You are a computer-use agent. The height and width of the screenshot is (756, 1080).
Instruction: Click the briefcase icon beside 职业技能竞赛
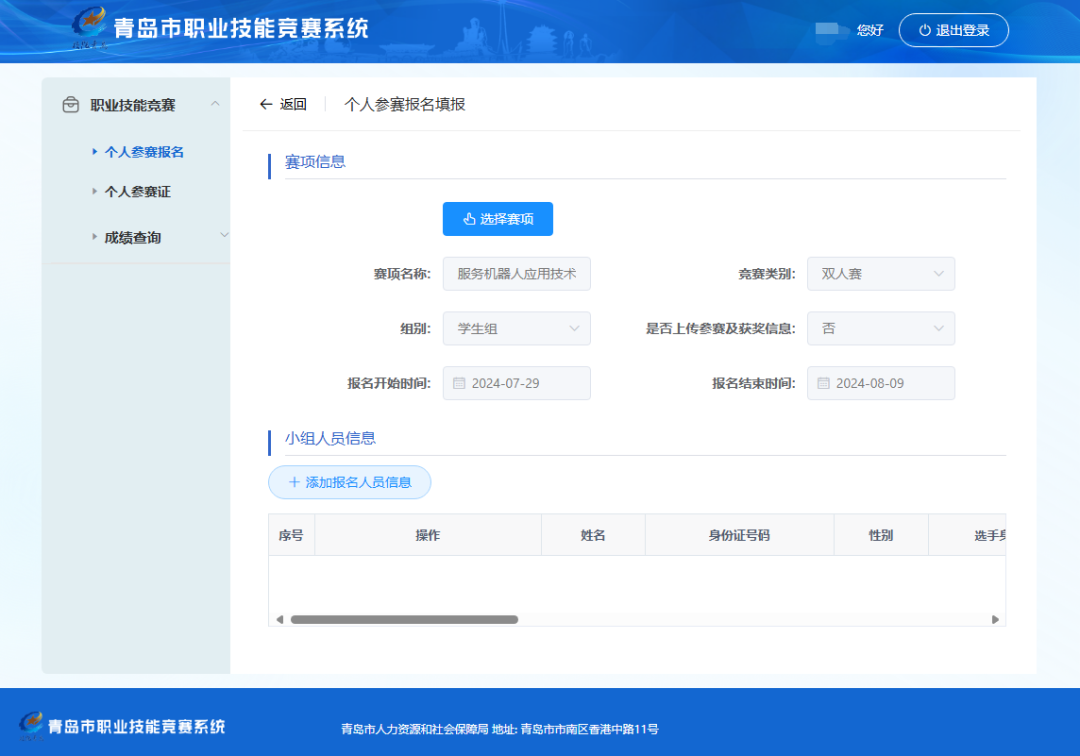[70, 104]
